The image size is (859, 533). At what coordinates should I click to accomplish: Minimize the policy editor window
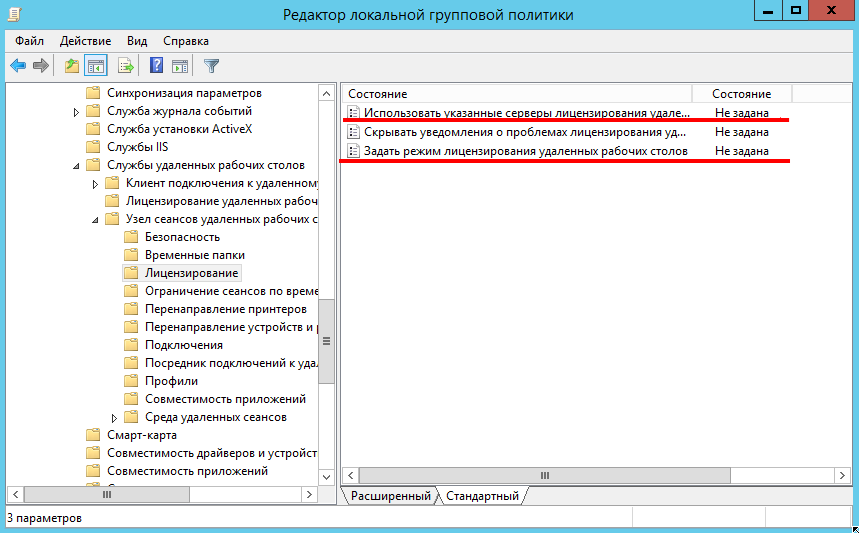click(768, 11)
